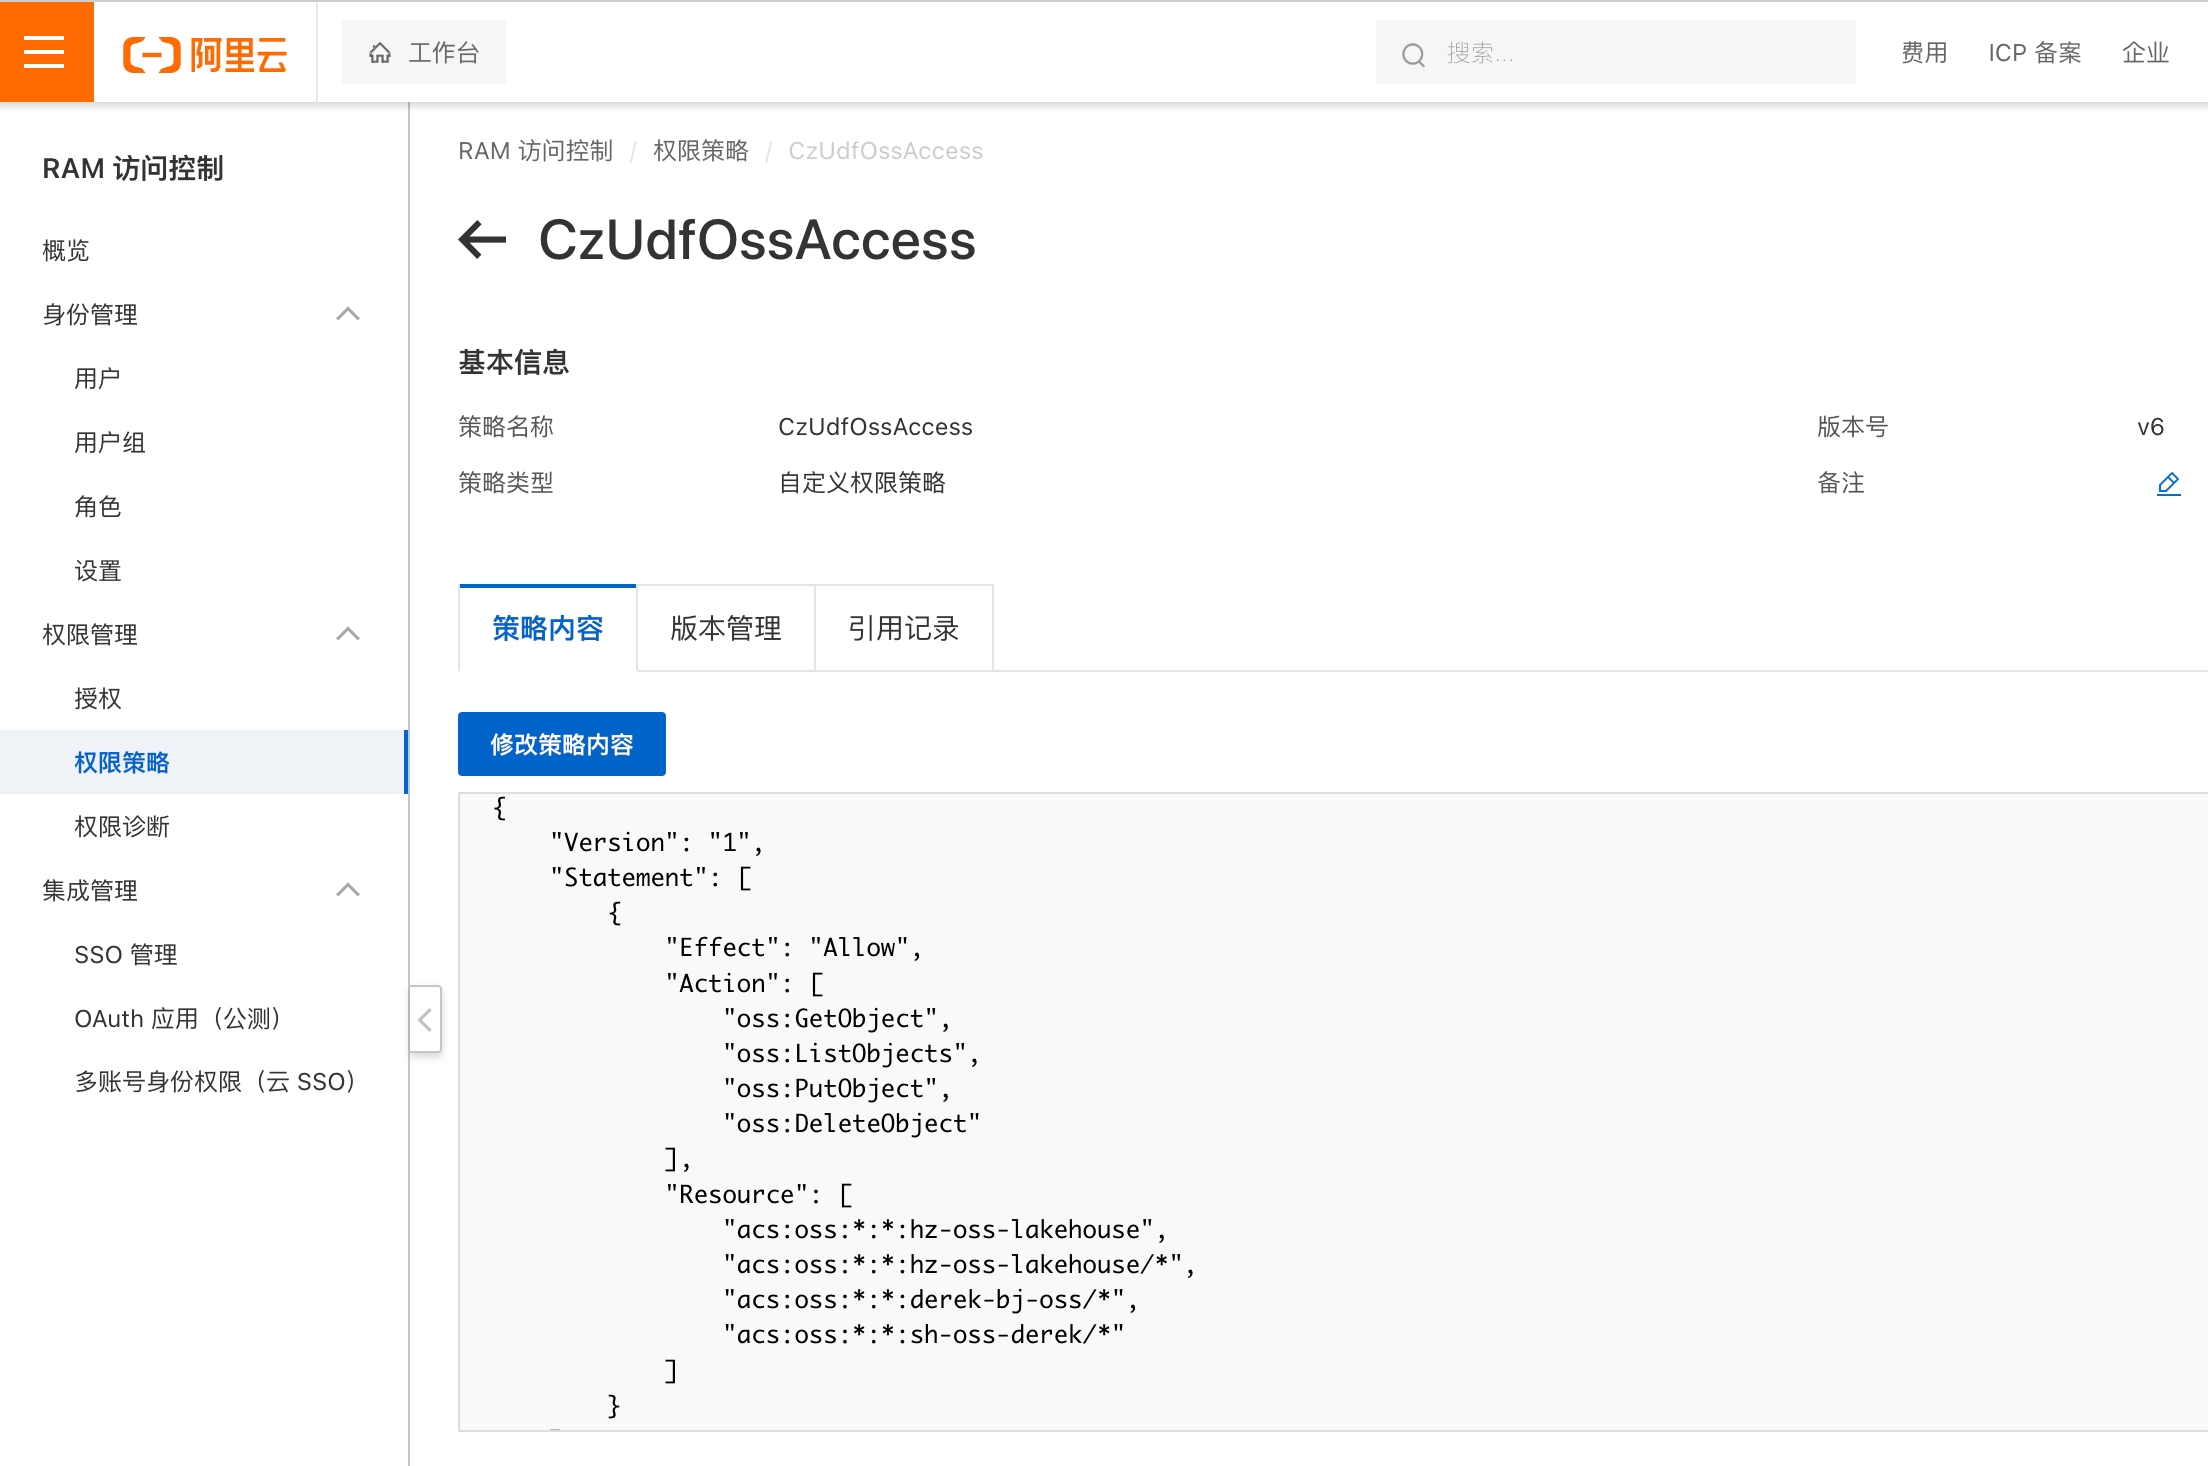The width and height of the screenshot is (2208, 1466).
Task: Switch to the 引用记录 tab
Action: pyautogui.click(x=903, y=628)
